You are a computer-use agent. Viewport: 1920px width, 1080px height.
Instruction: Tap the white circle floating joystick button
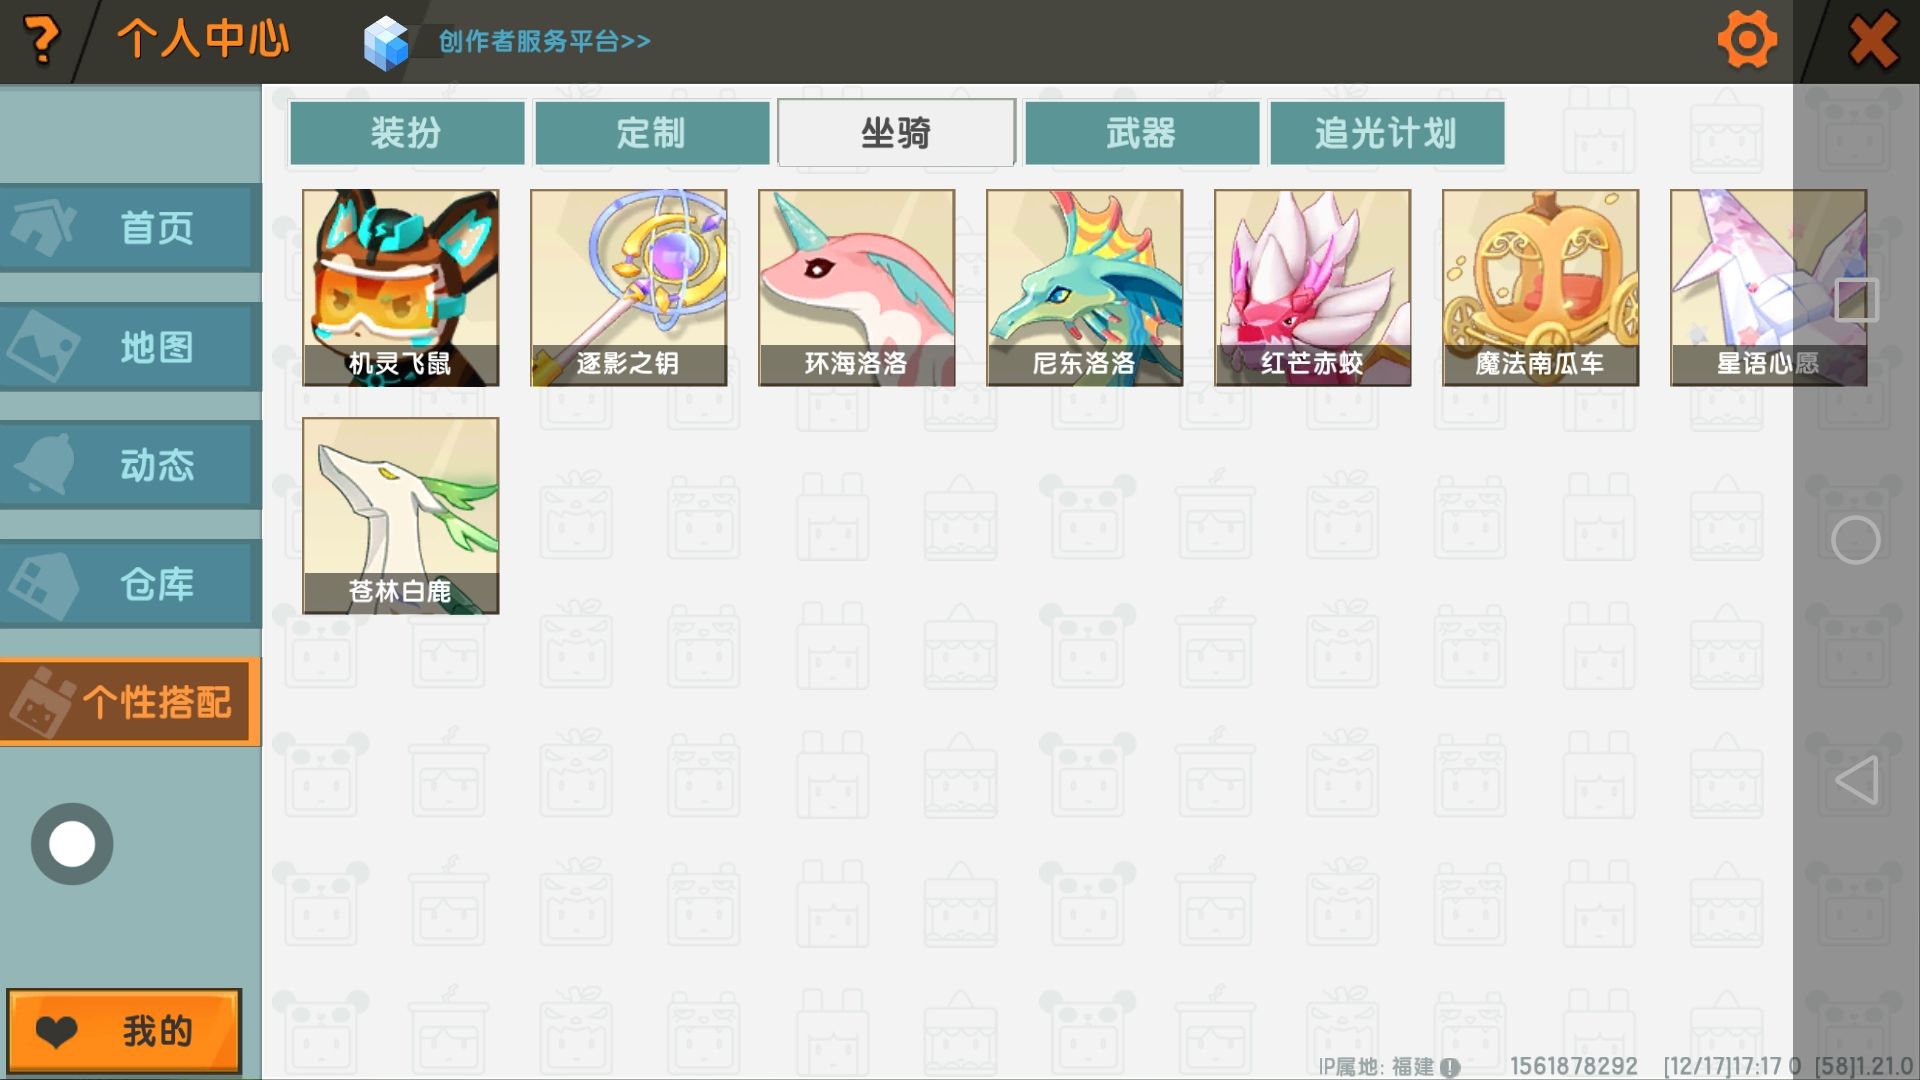pos(72,844)
